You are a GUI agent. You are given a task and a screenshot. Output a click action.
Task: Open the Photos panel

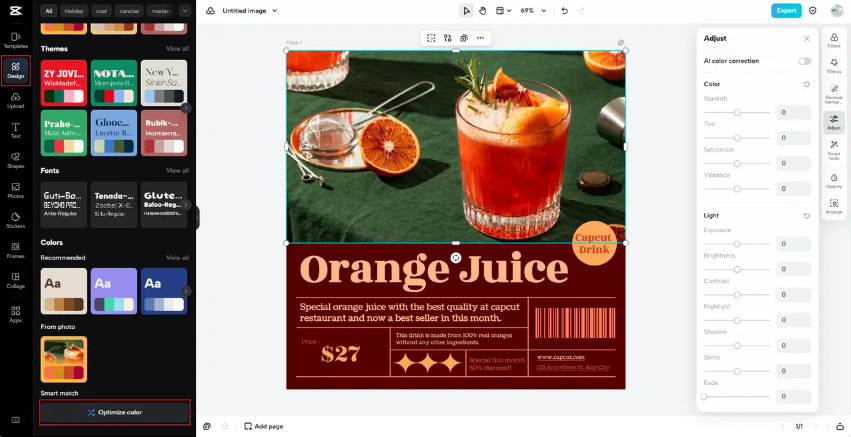coord(16,191)
